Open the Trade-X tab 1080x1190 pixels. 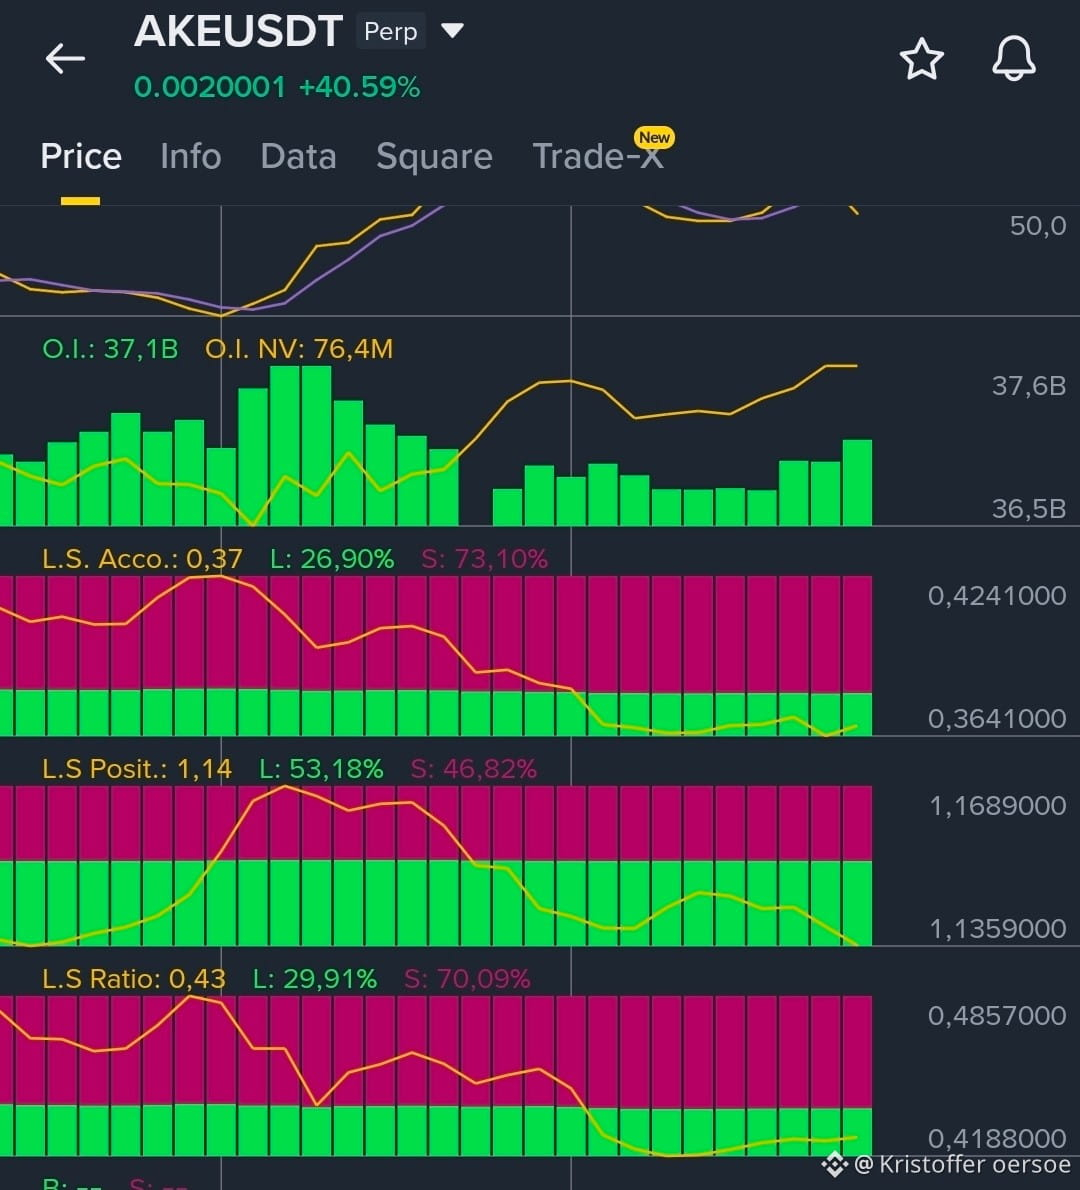pyautogui.click(x=597, y=156)
